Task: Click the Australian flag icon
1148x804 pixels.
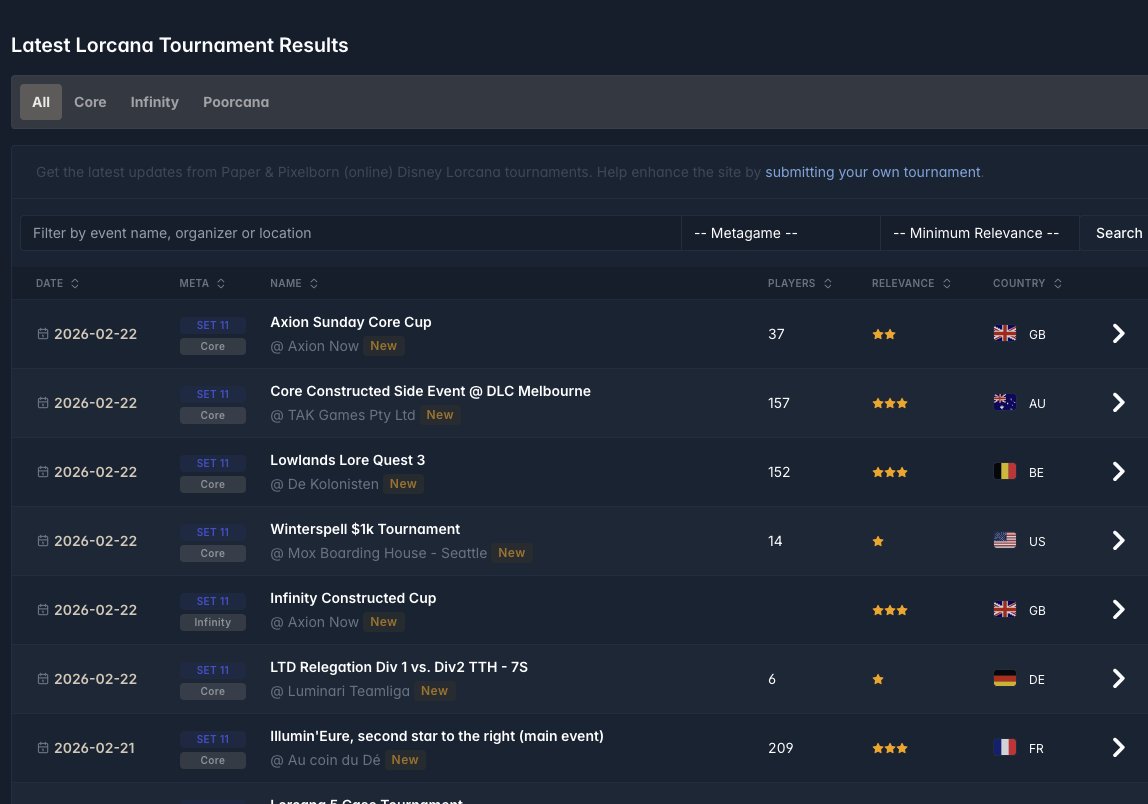Action: coord(1004,402)
